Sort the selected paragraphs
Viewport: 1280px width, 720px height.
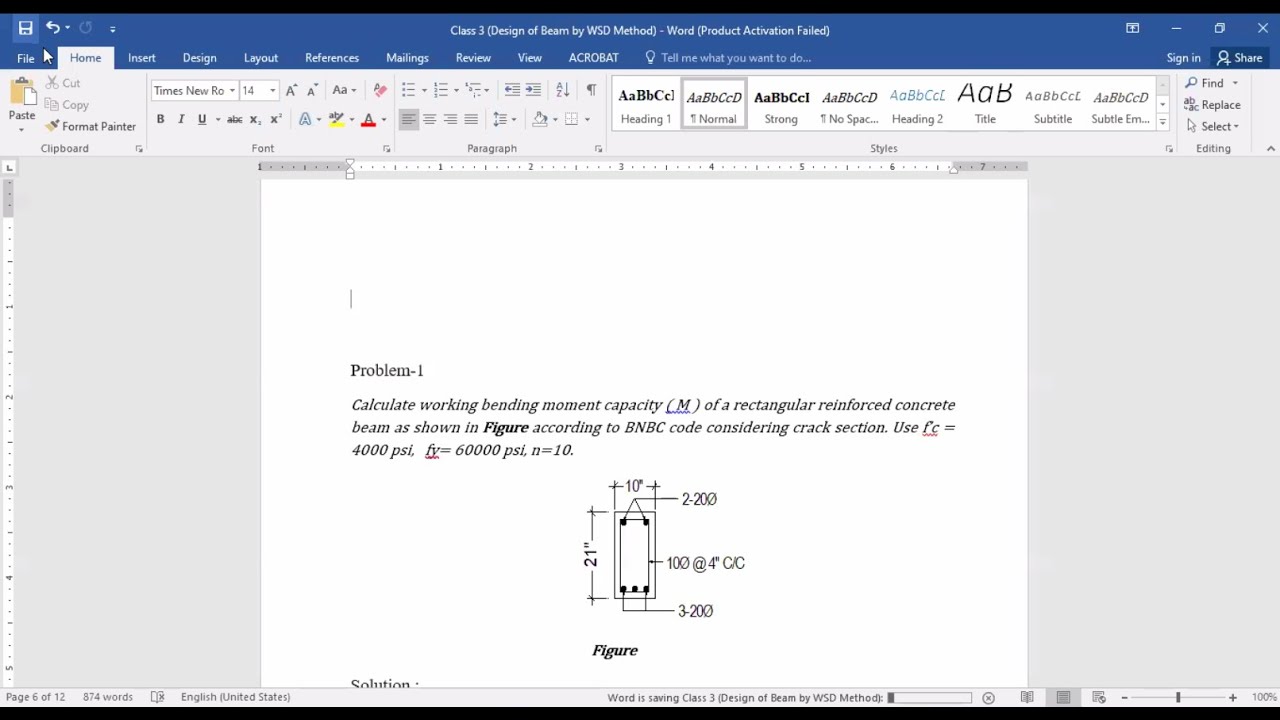pyautogui.click(x=562, y=90)
